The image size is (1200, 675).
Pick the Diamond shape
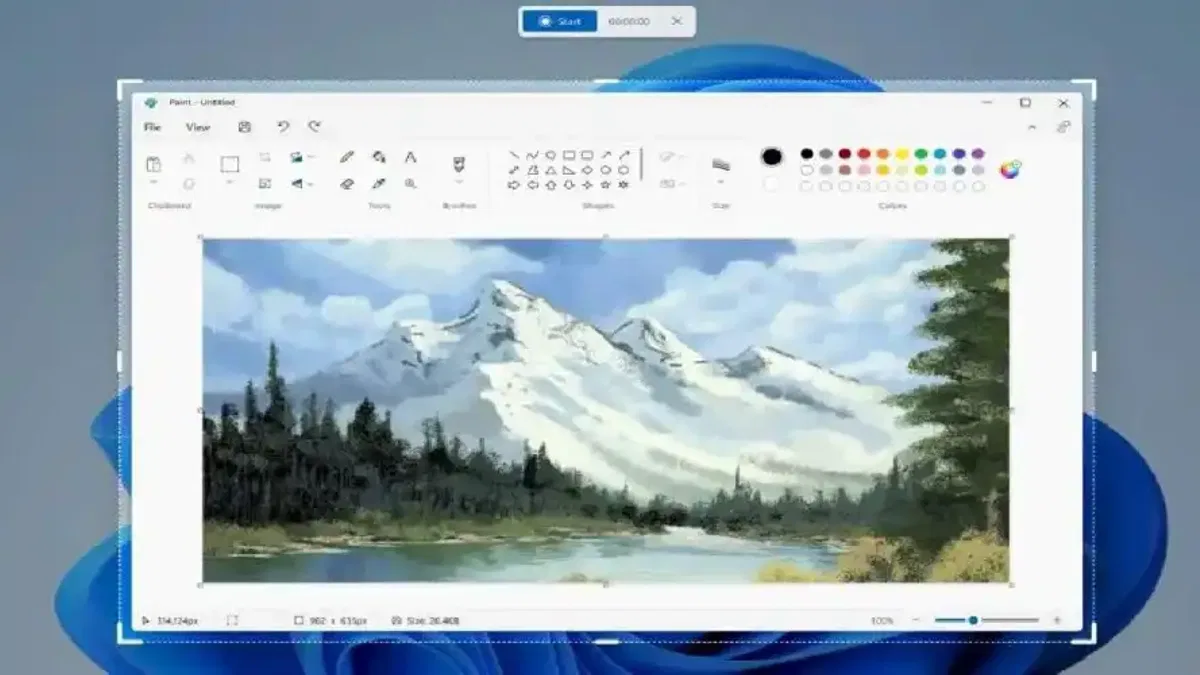[587, 170]
